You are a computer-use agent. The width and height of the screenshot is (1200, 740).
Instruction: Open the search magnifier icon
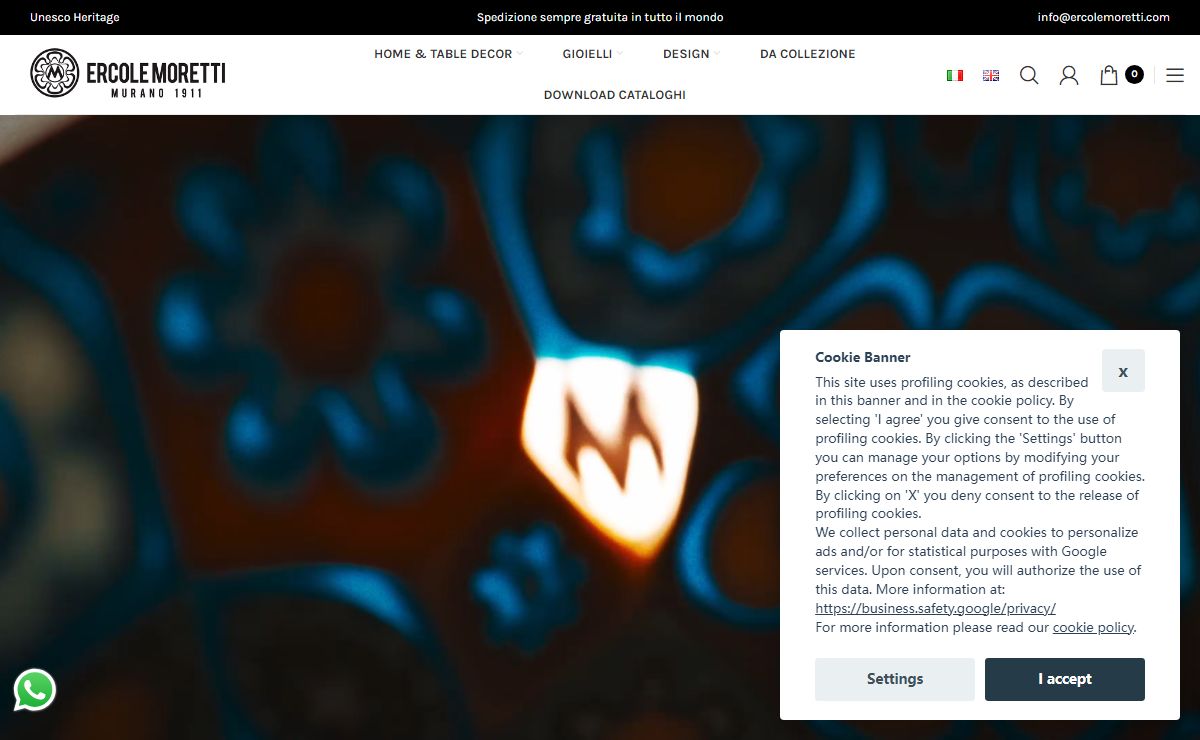pyautogui.click(x=1029, y=75)
